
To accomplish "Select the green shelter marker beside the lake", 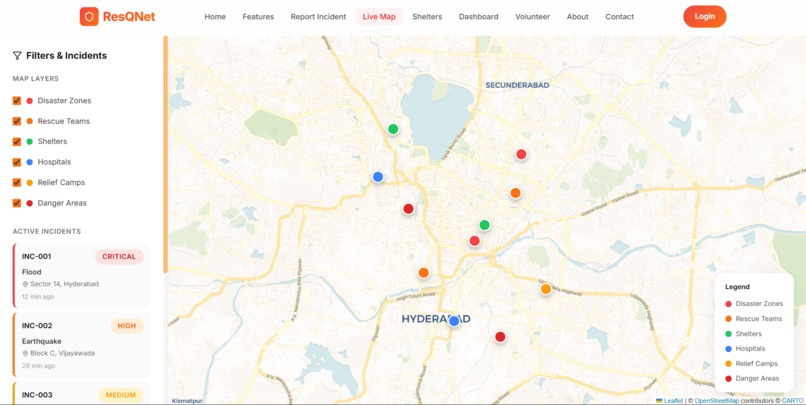I will 393,129.
